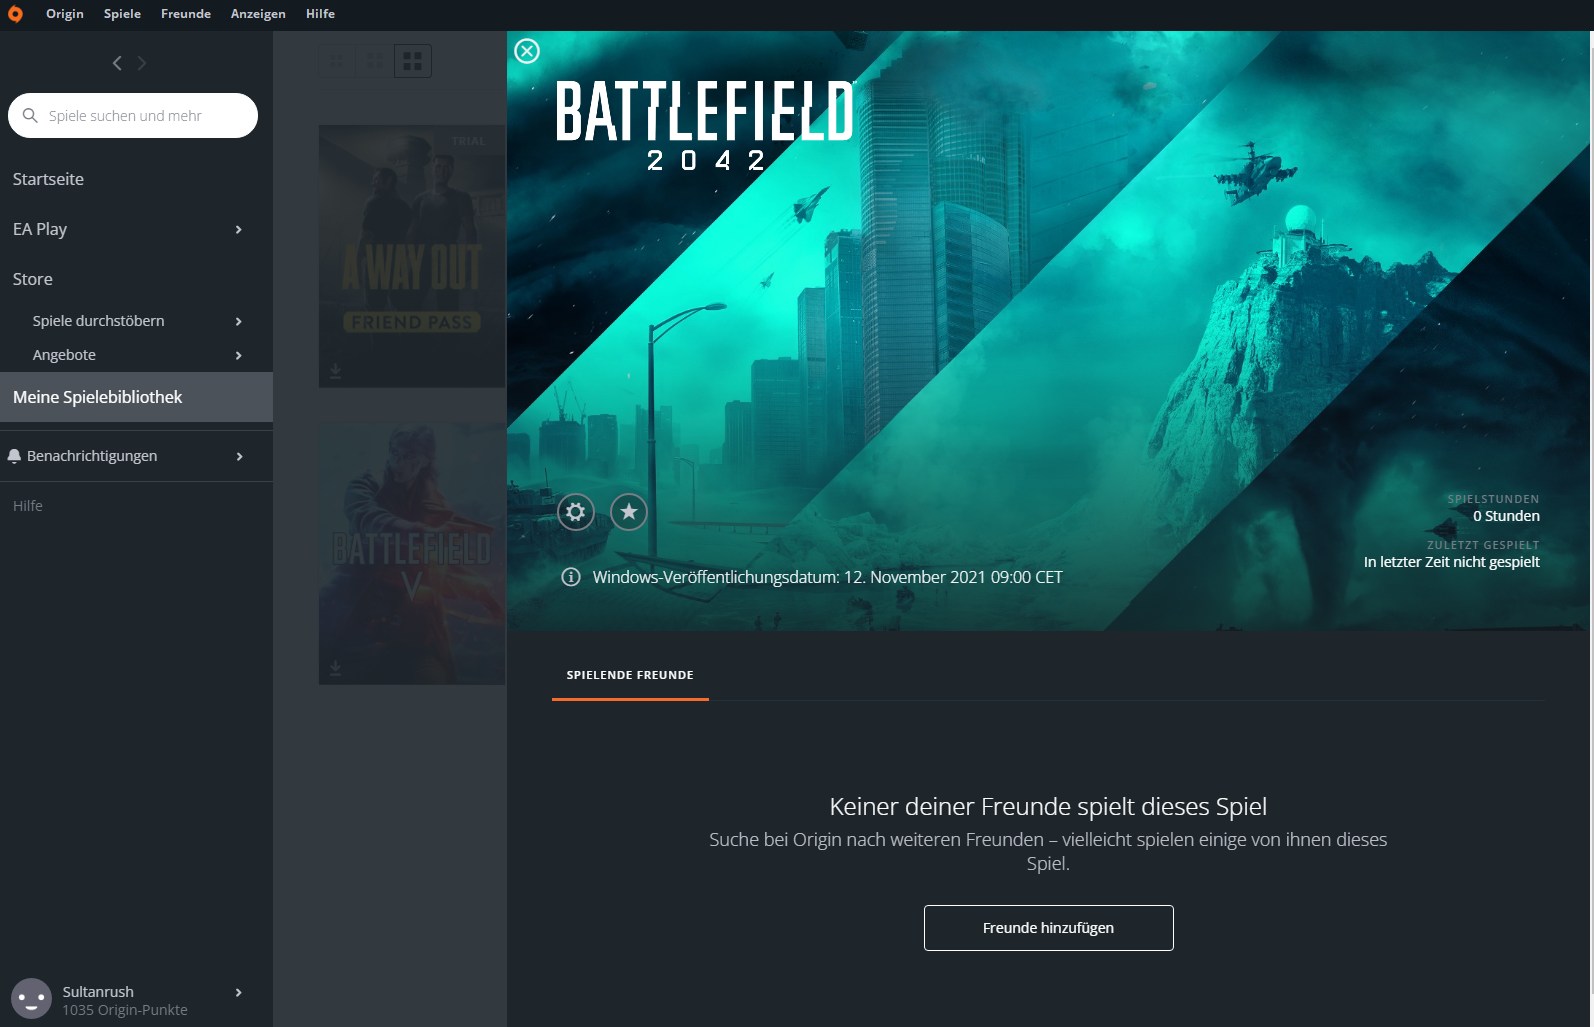Switch to medium grid view

375,62
